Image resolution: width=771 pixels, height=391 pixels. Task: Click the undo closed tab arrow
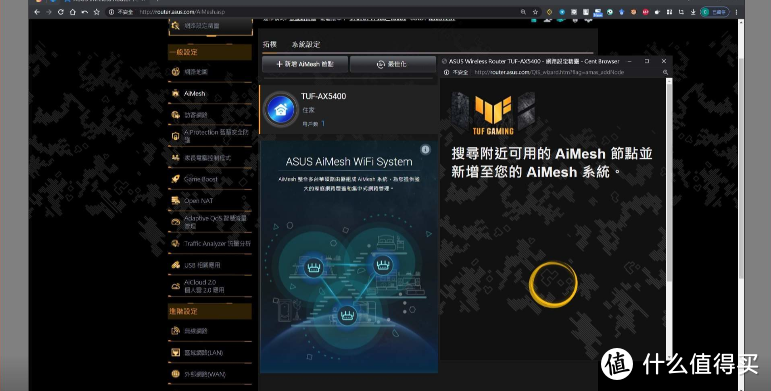84,12
